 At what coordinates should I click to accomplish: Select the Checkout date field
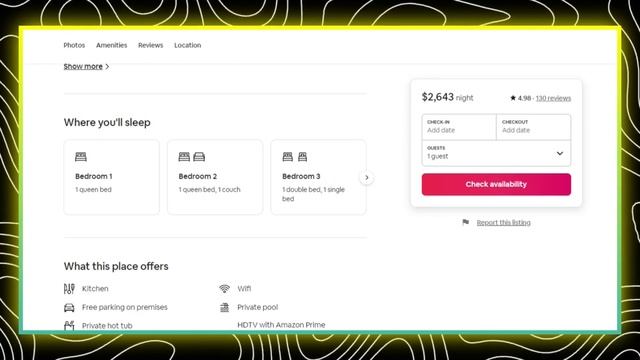(x=533, y=127)
